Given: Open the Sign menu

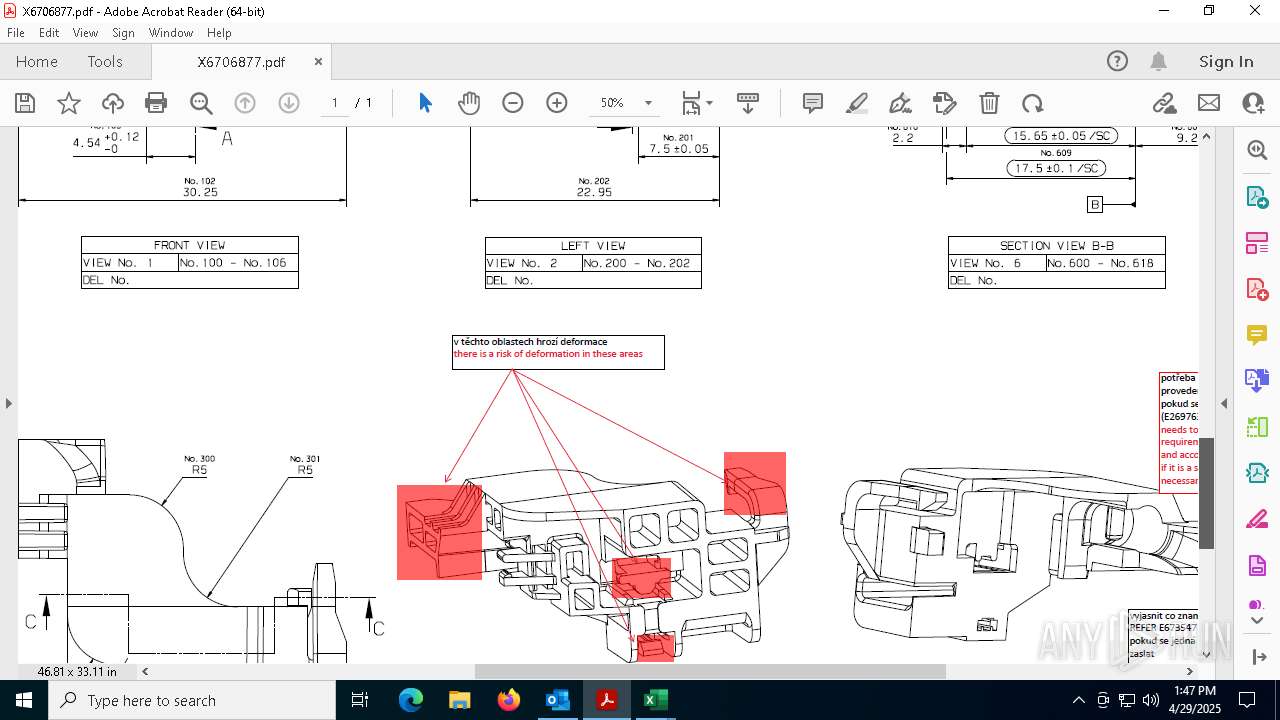Looking at the screenshot, I should pos(123,33).
